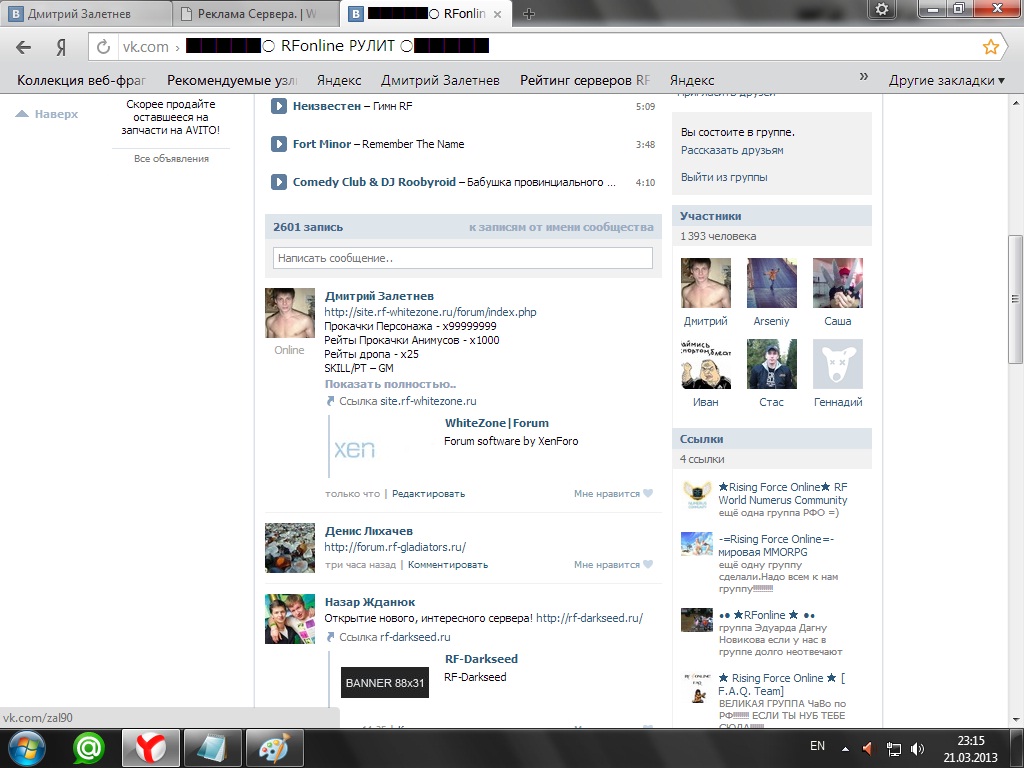Open Назар Жданюк's profile name
The height and width of the screenshot is (768, 1024).
pos(370,602)
